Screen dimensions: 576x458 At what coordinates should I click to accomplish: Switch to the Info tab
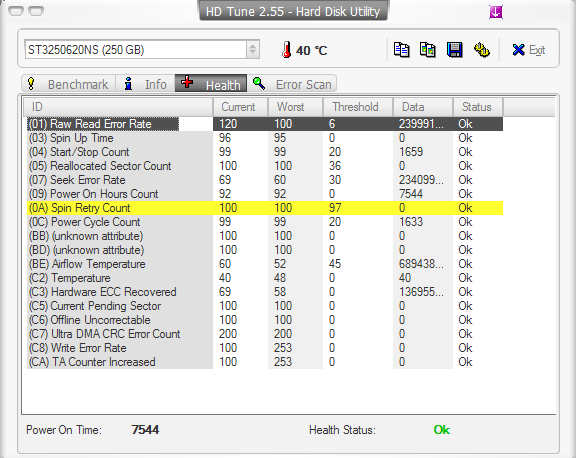[145, 84]
